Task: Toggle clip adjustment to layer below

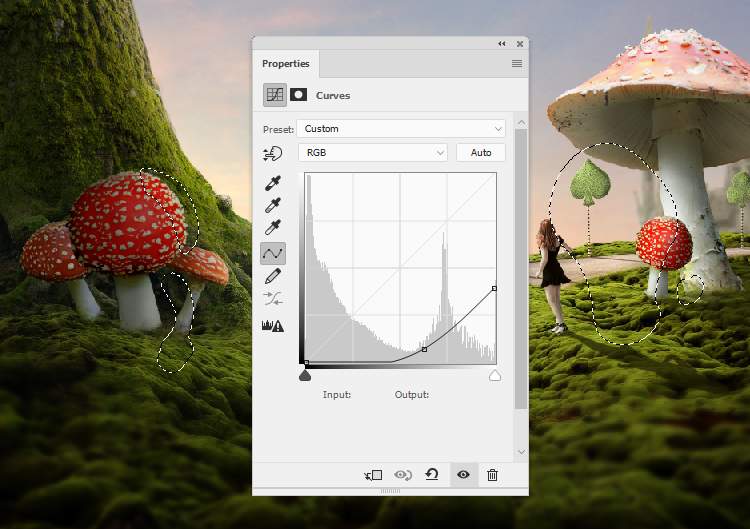Action: coord(373,475)
